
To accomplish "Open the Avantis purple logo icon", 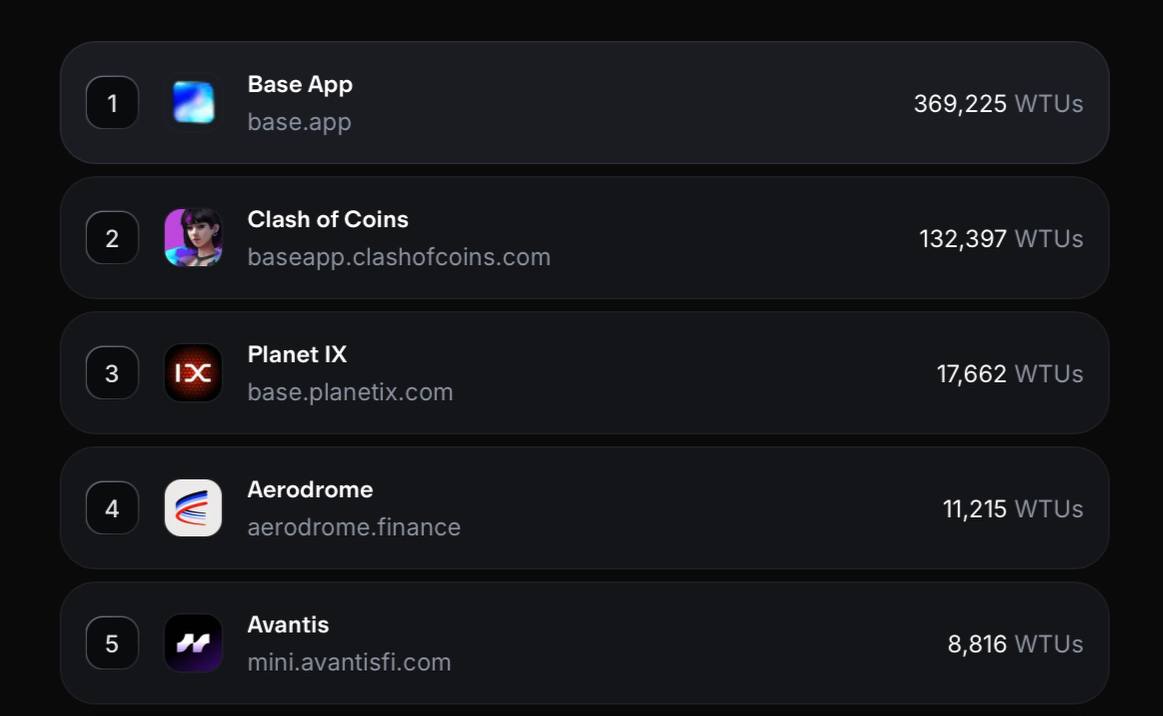I will click(193, 643).
